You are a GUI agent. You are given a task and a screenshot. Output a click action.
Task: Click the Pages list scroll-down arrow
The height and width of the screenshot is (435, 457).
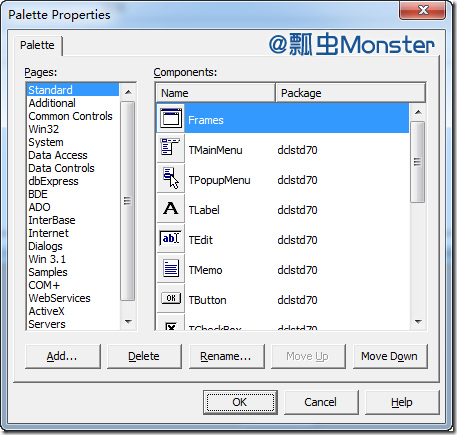tap(128, 322)
